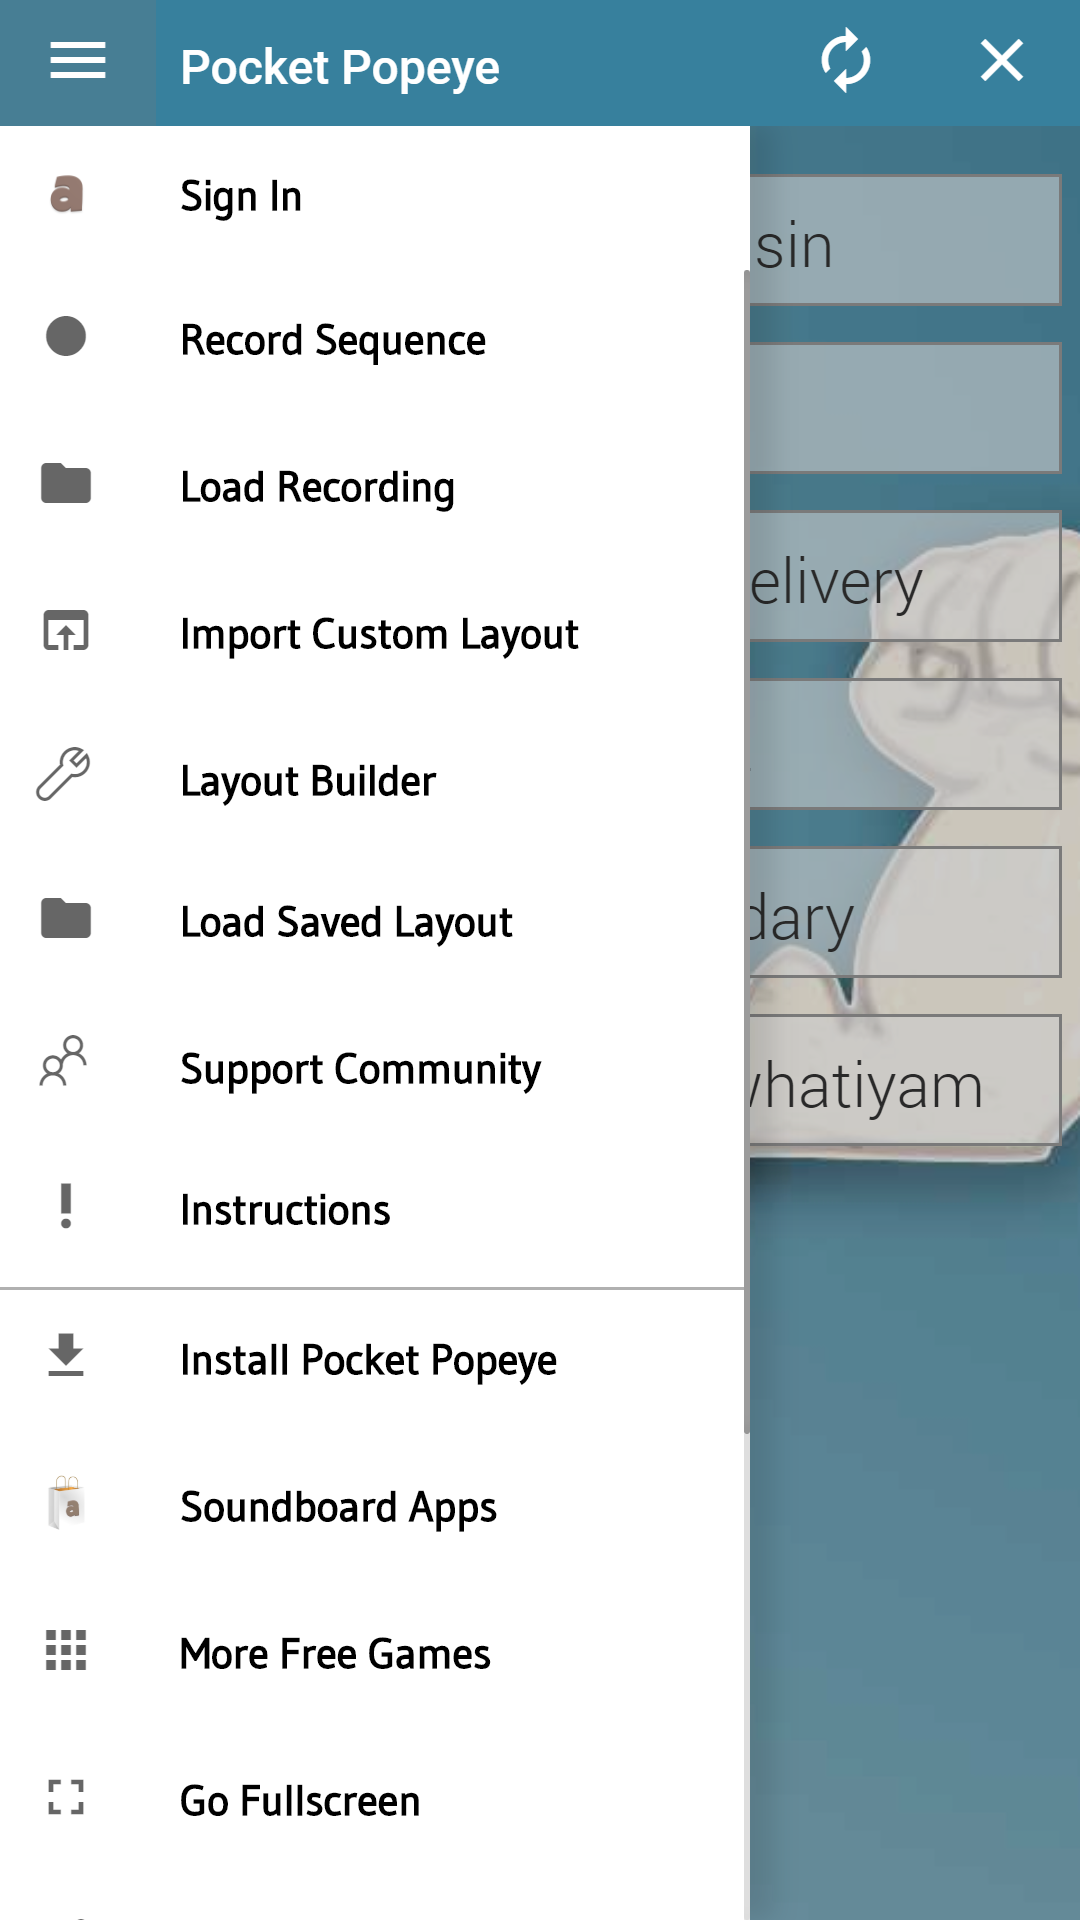Click the Amazon logo beside Sign In
This screenshot has width=1080, height=1920.
point(66,194)
